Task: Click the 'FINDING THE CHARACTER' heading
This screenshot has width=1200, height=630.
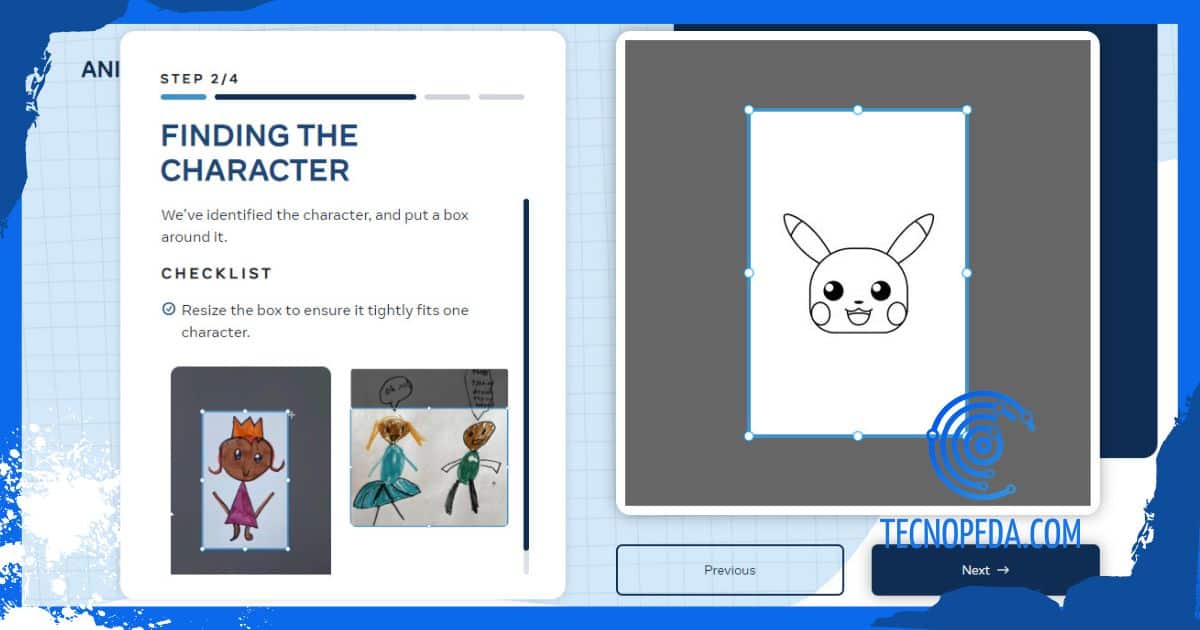Action: pyautogui.click(x=259, y=152)
